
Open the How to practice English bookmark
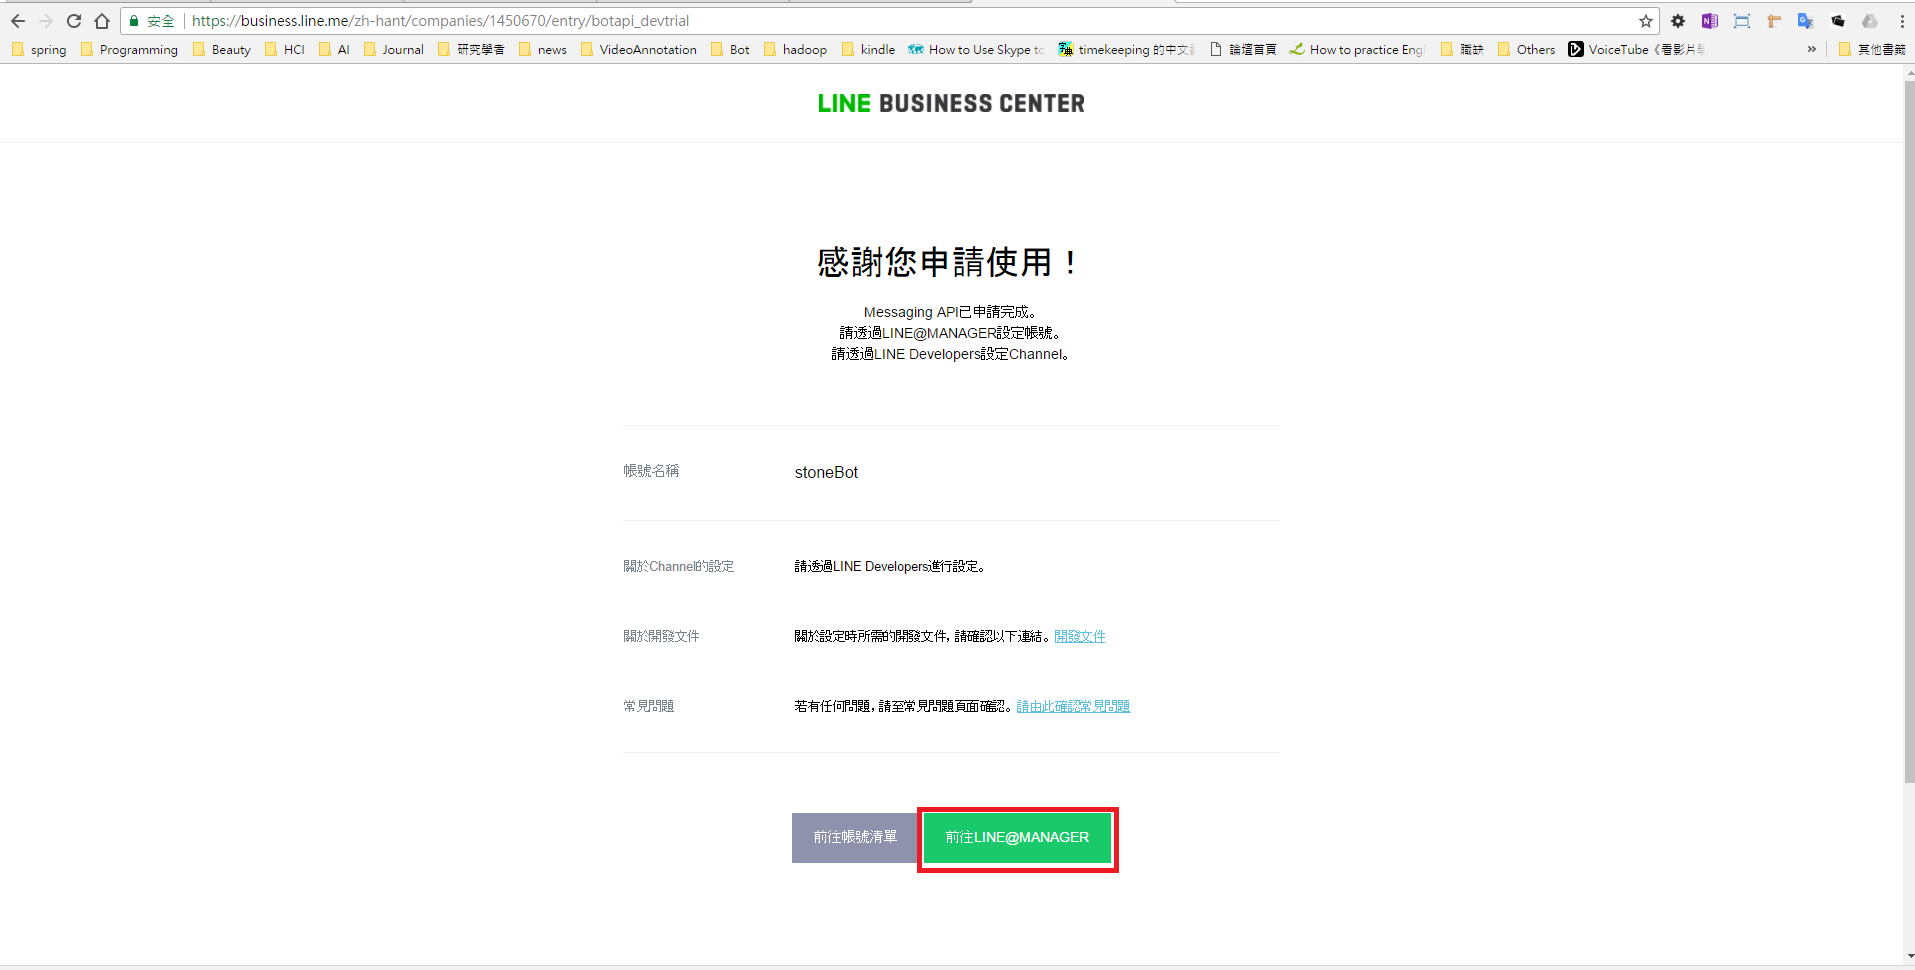(1357, 49)
